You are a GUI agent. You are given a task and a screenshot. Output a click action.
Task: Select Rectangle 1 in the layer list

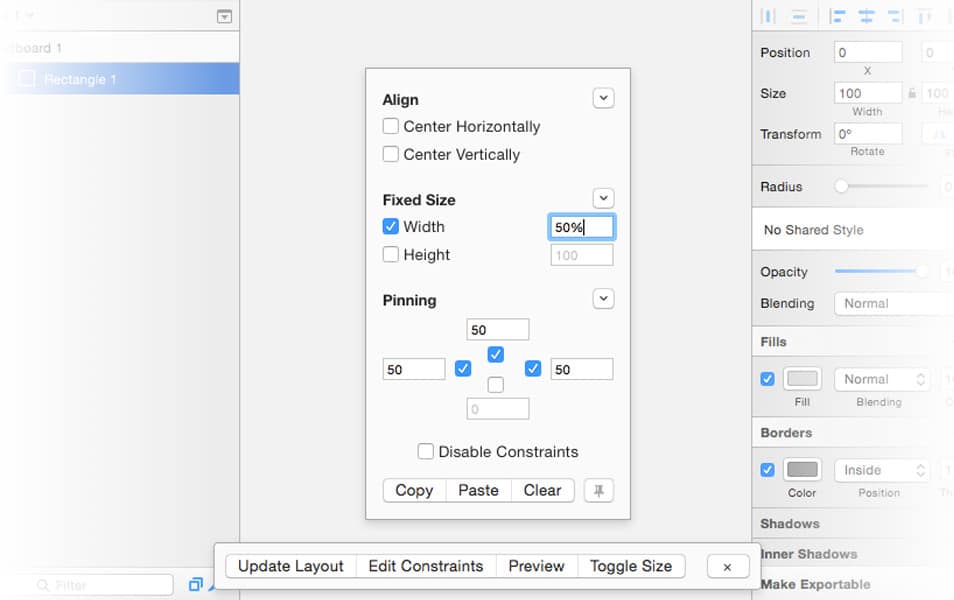pos(120,79)
